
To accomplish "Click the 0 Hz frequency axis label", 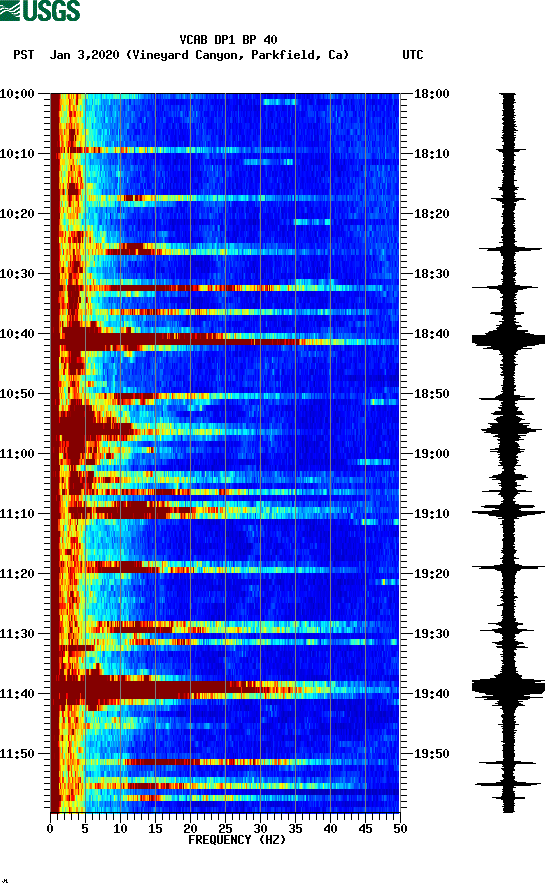I will (50, 828).
